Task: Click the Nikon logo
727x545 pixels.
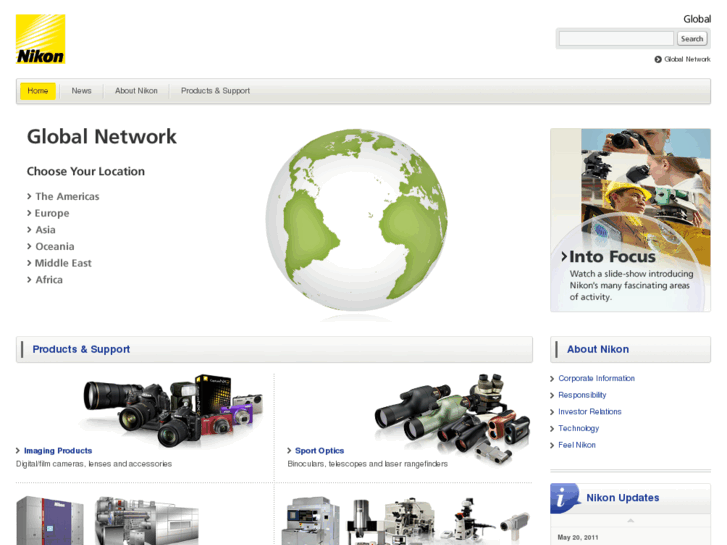Action: (40, 39)
